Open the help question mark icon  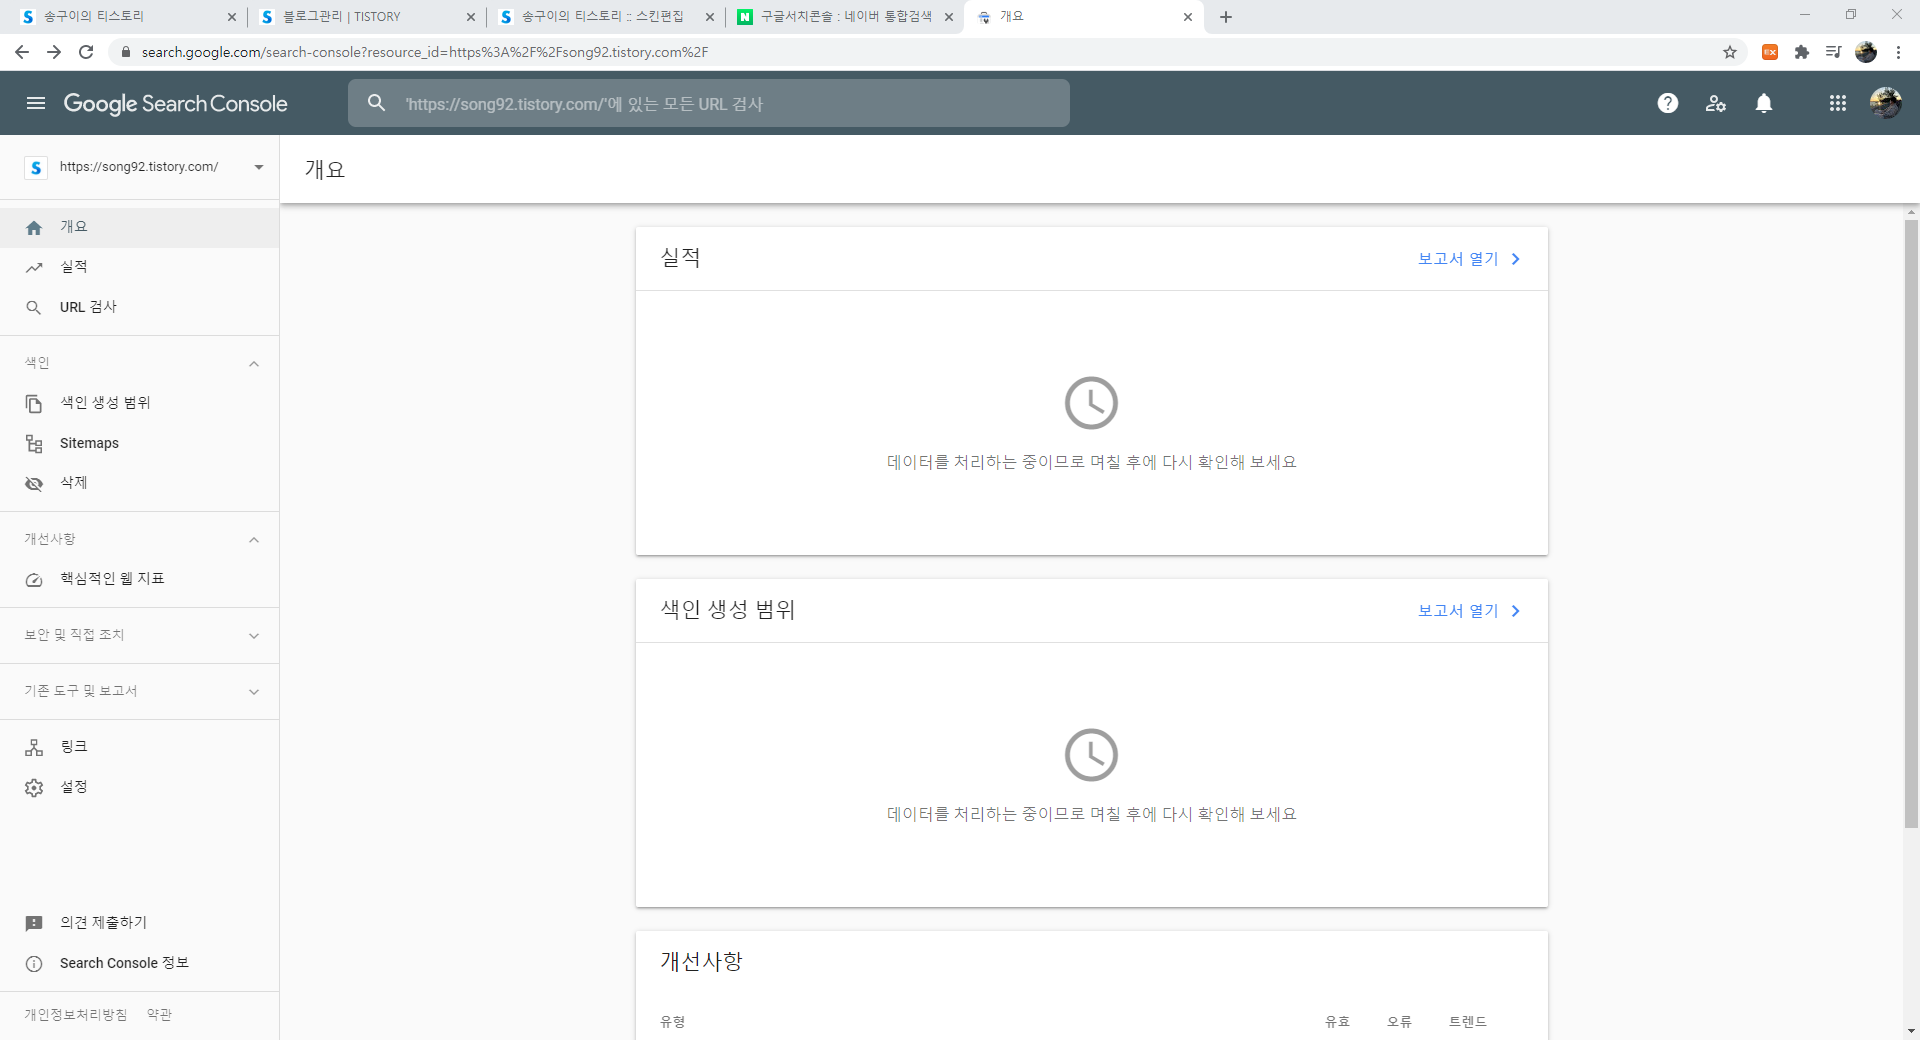click(x=1667, y=103)
